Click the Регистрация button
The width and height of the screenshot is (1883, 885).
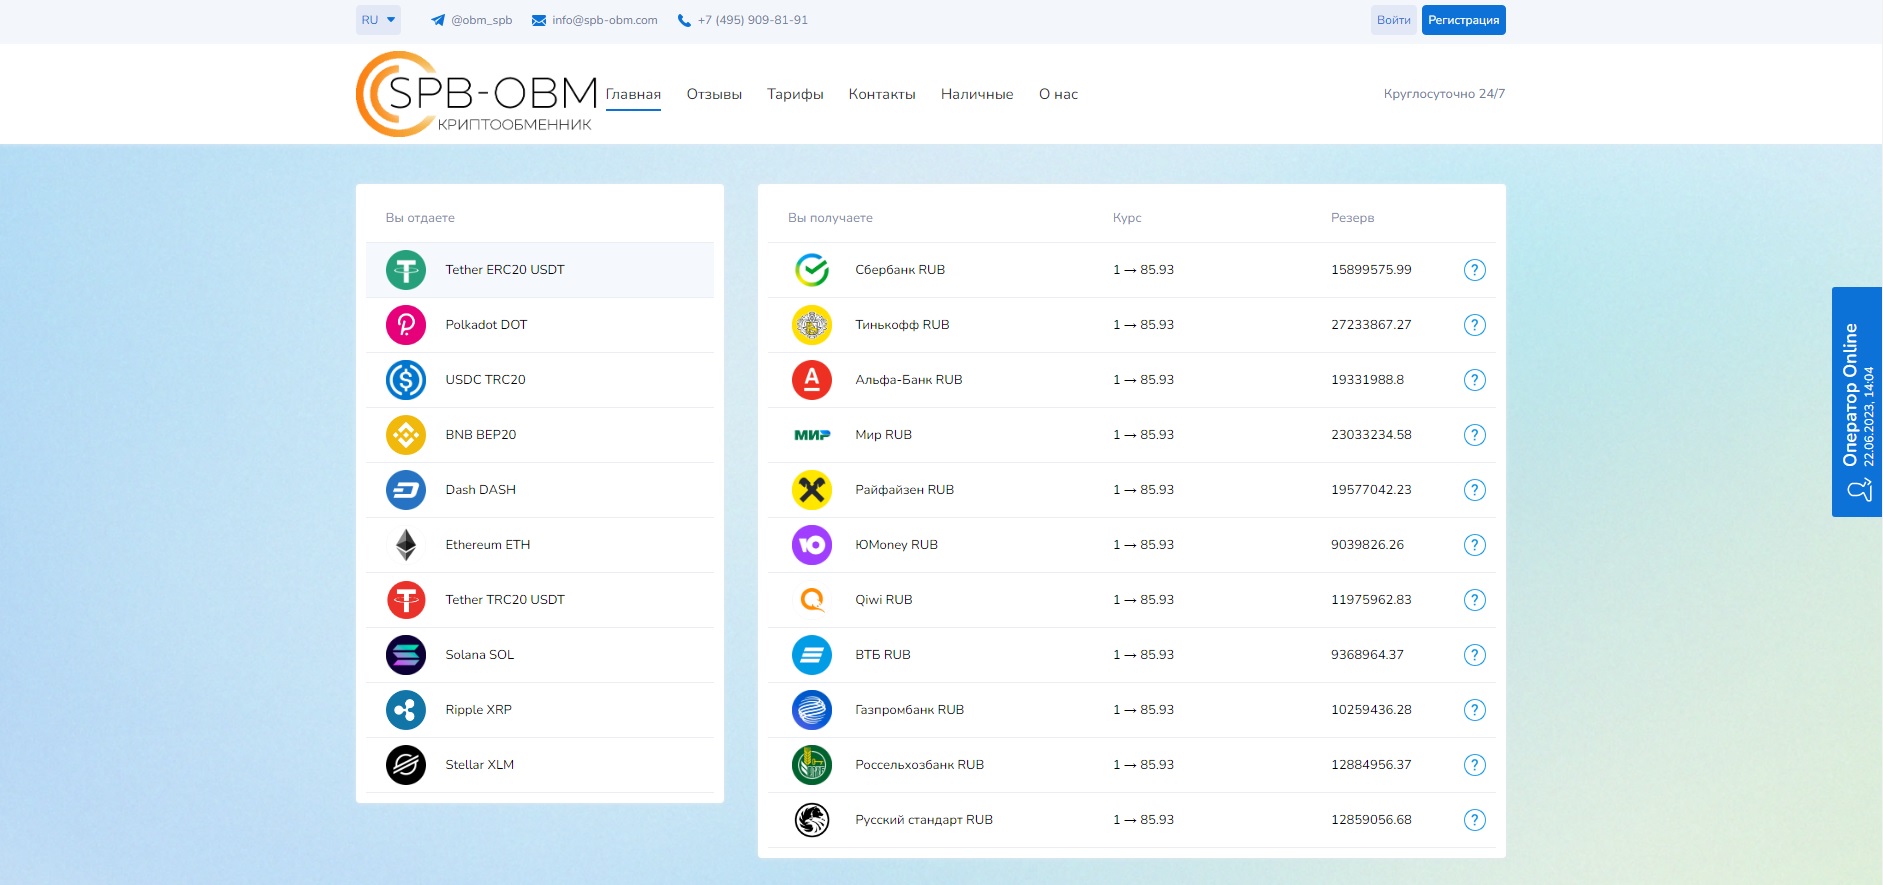(1463, 20)
